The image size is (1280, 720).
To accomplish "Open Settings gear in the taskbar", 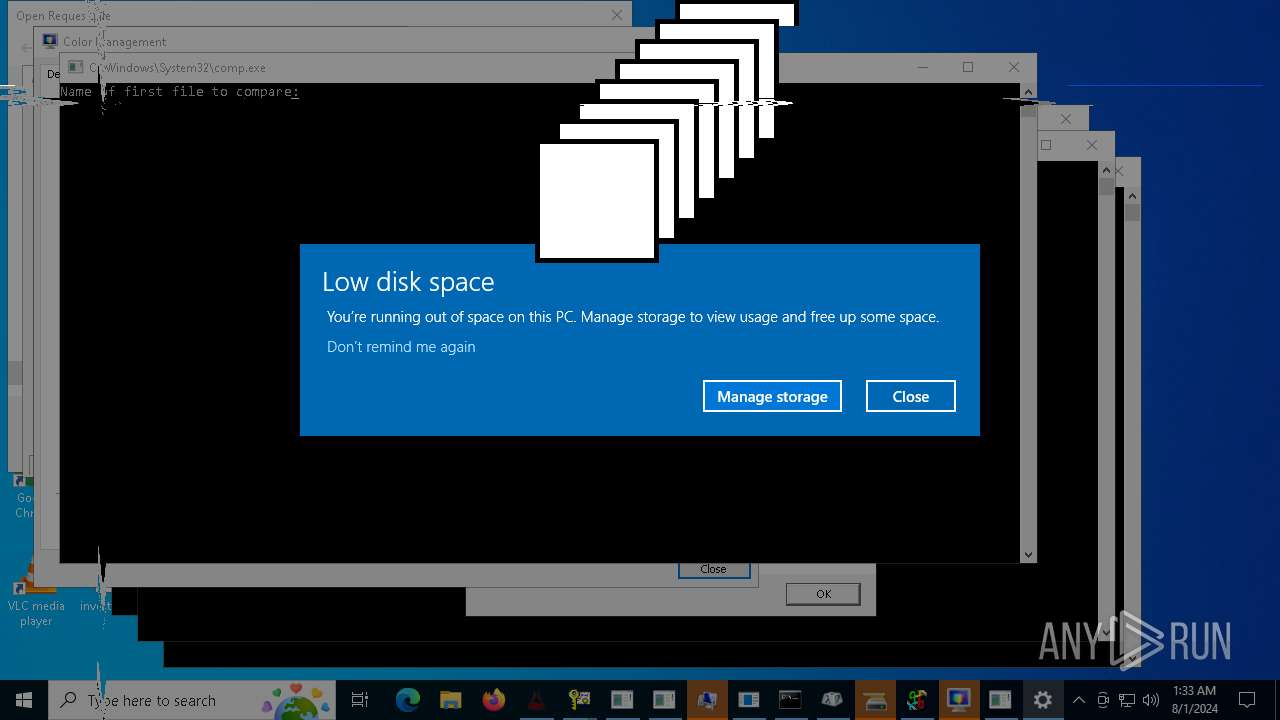I will [x=1042, y=700].
